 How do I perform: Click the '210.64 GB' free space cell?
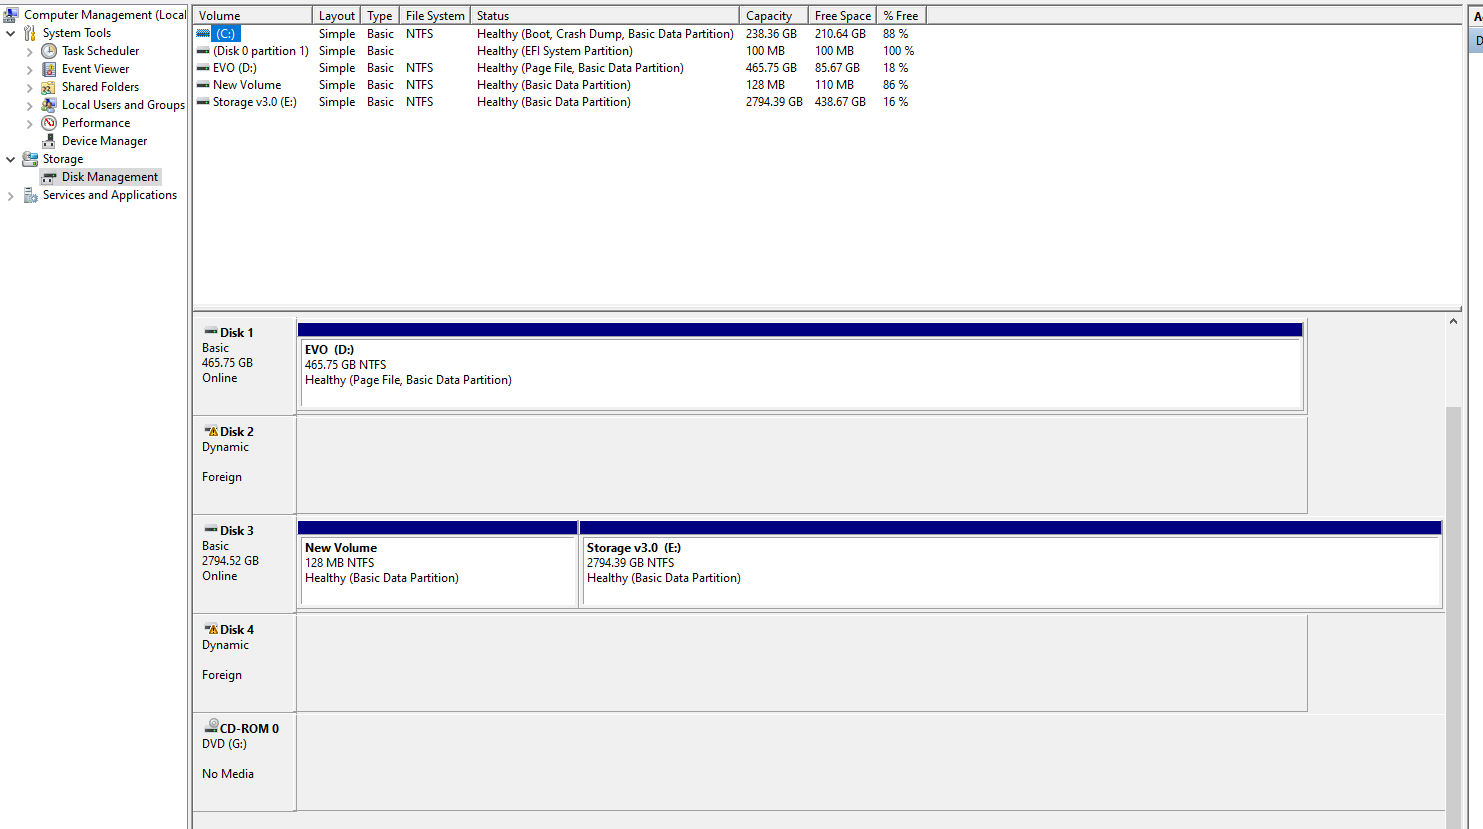click(x=840, y=34)
